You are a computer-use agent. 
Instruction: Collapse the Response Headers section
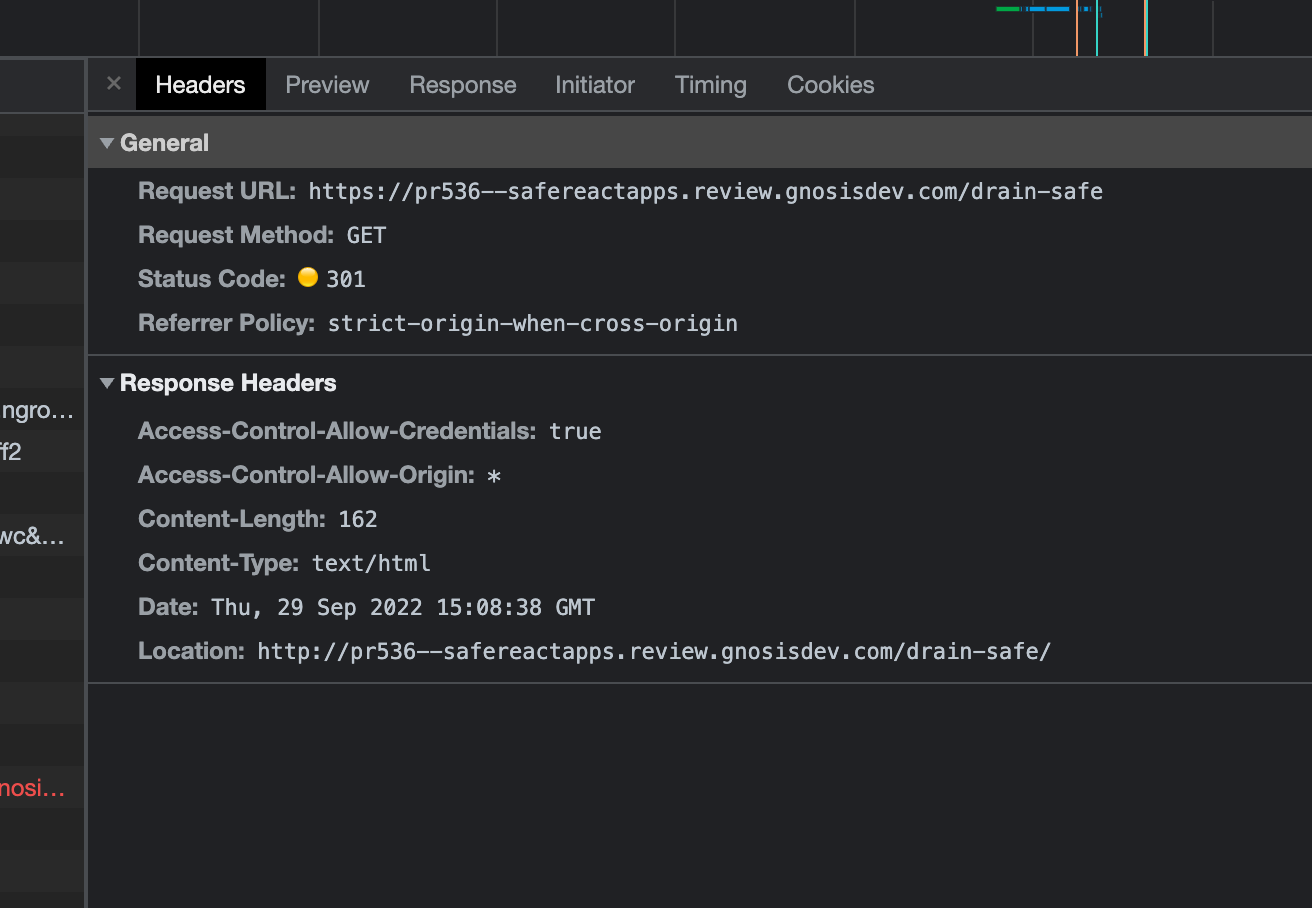pyautogui.click(x=107, y=382)
